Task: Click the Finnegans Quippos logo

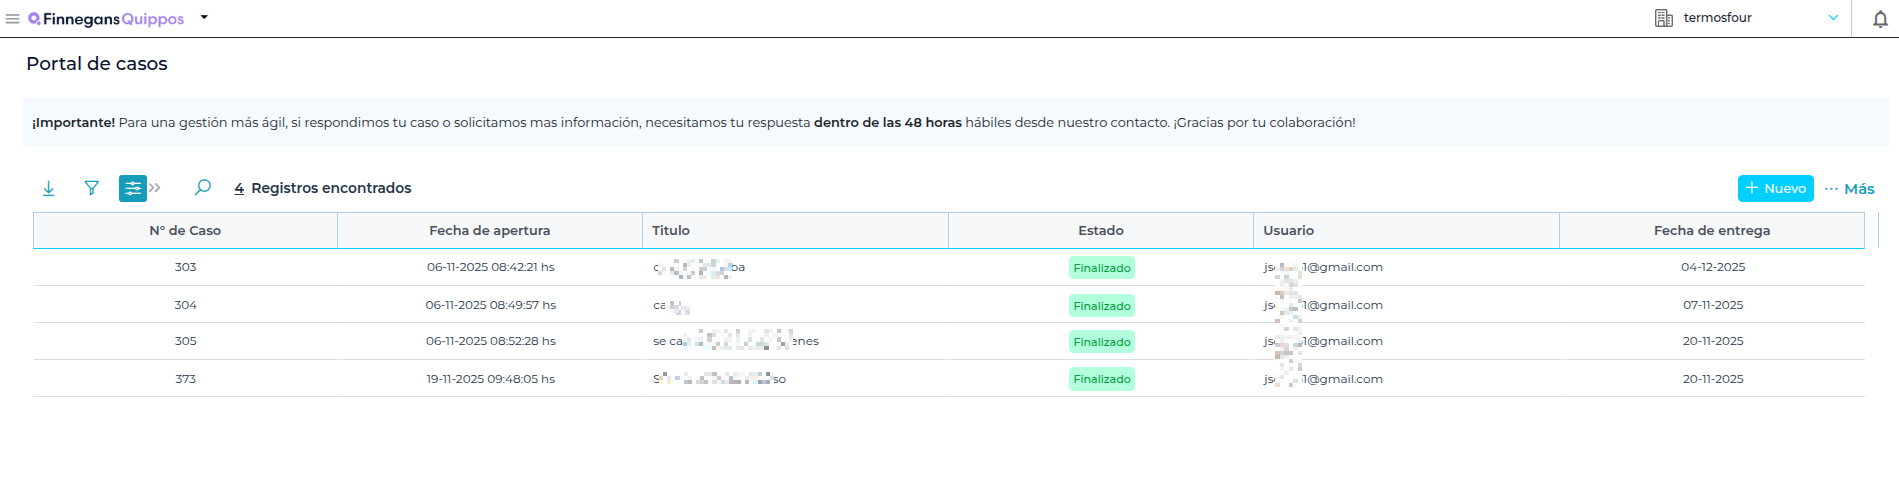Action: [106, 19]
